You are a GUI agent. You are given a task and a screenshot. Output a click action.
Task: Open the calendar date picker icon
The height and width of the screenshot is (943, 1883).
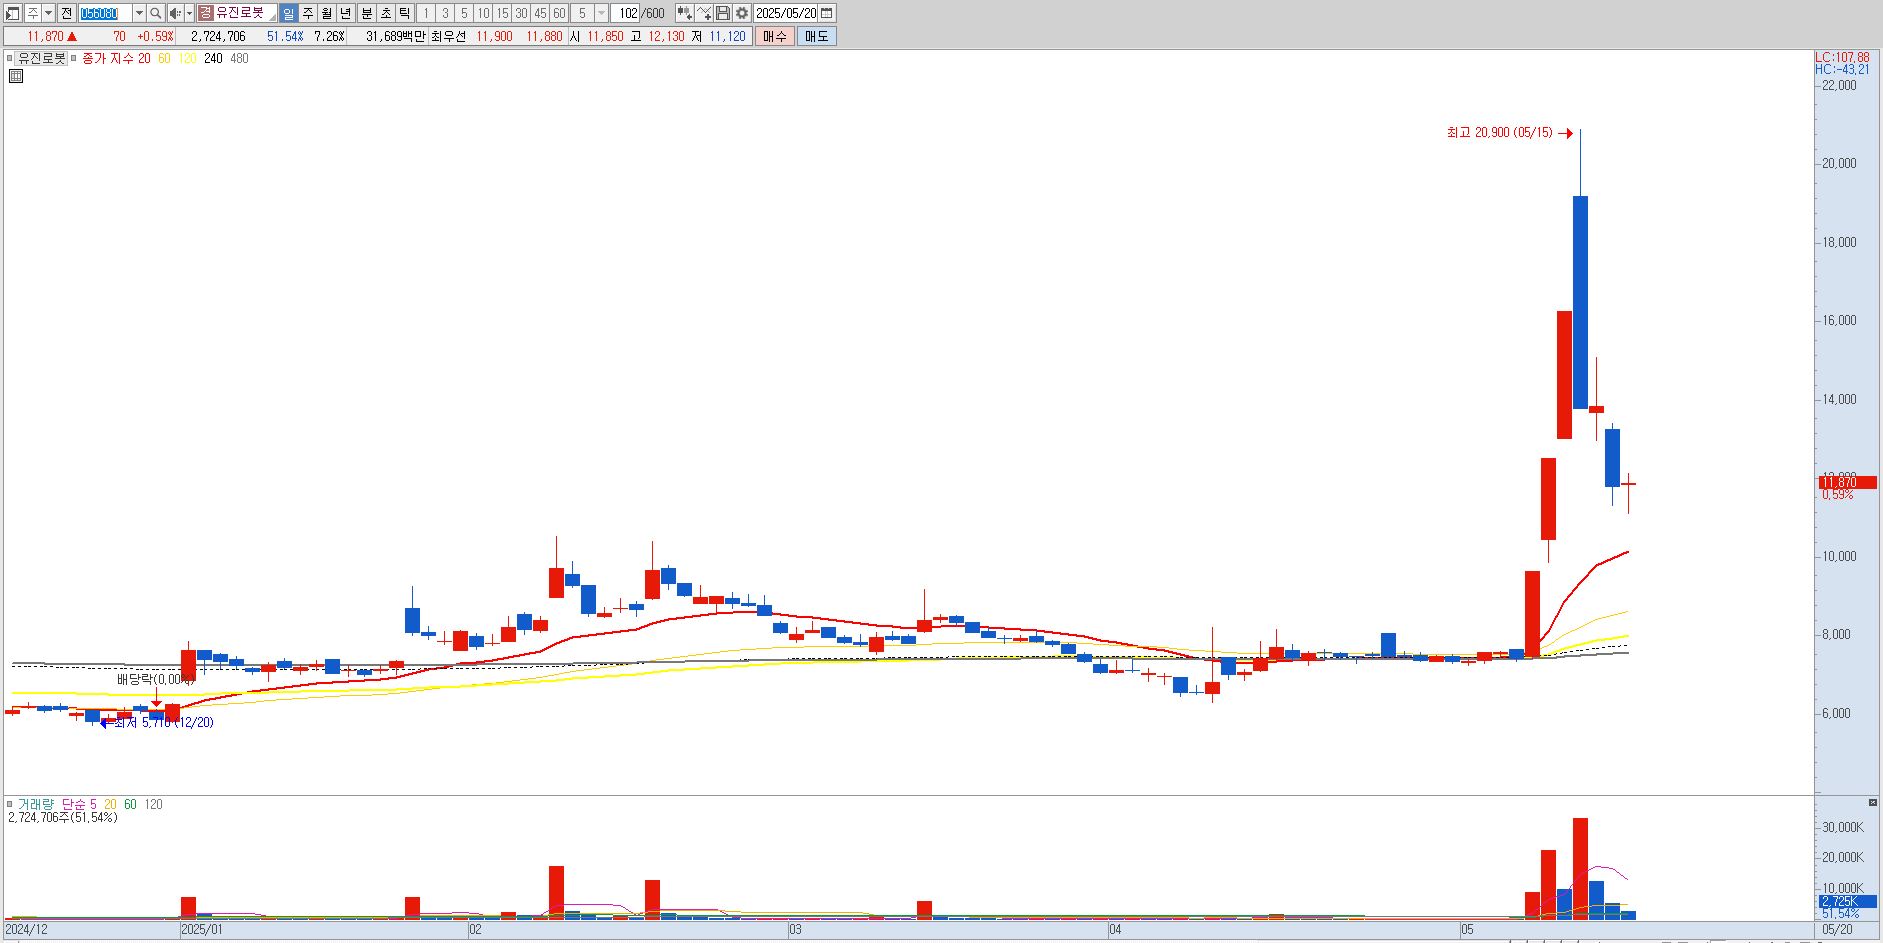[x=827, y=13]
